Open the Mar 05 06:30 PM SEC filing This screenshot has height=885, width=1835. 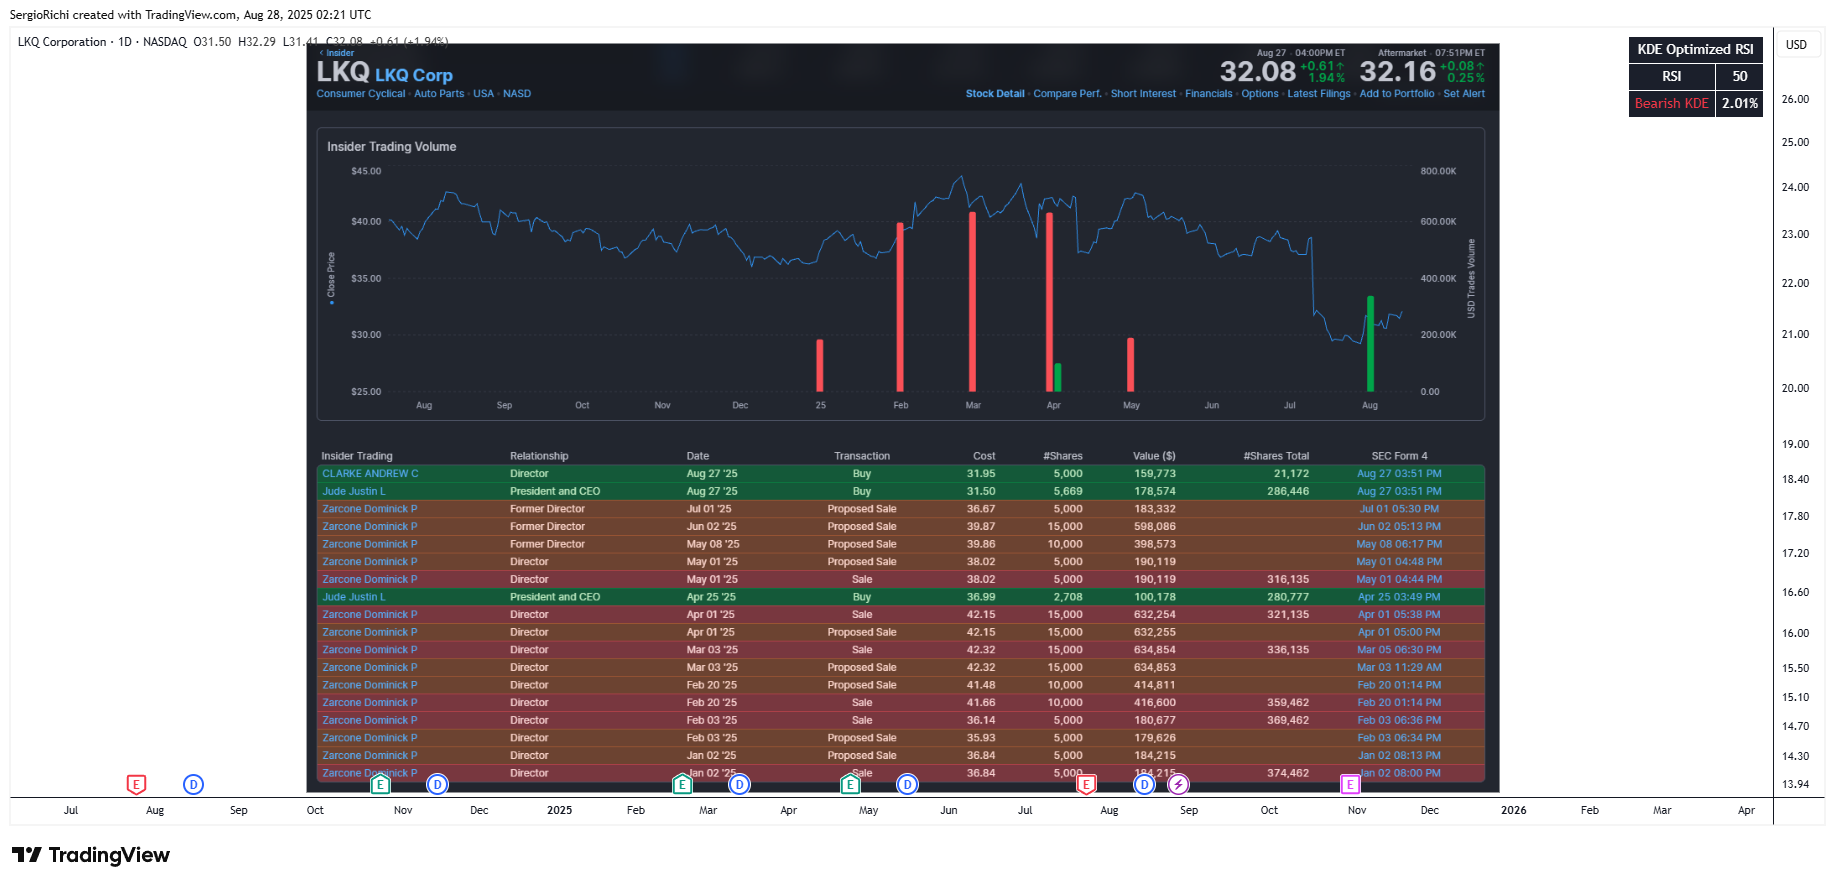(1399, 650)
